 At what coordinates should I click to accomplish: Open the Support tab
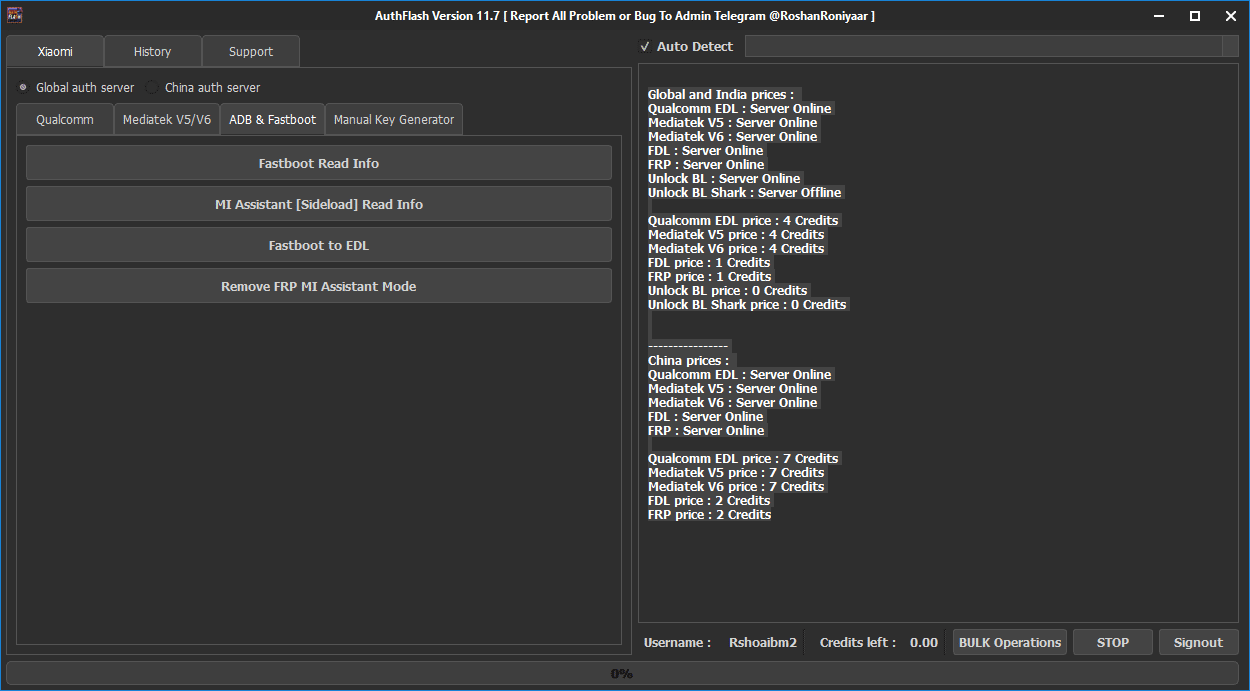pyautogui.click(x=250, y=52)
